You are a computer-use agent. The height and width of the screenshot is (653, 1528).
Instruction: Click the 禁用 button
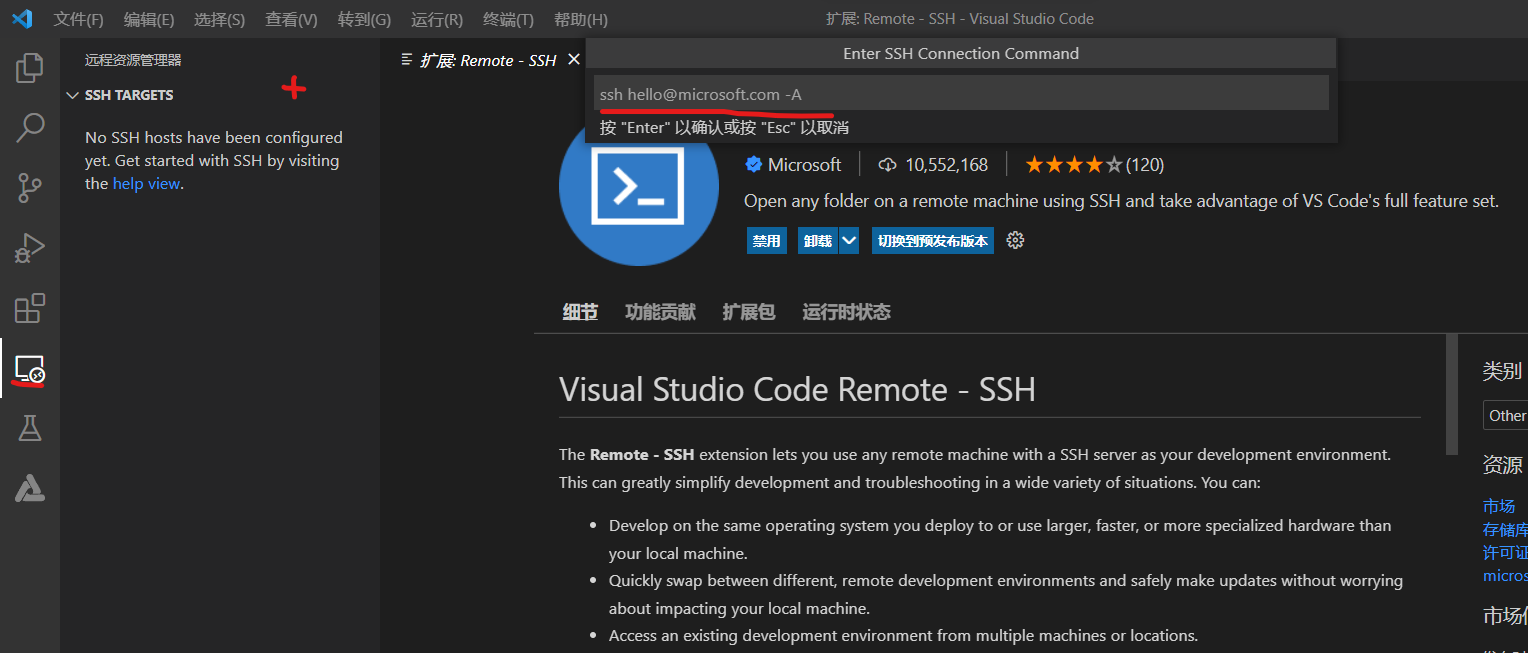767,241
